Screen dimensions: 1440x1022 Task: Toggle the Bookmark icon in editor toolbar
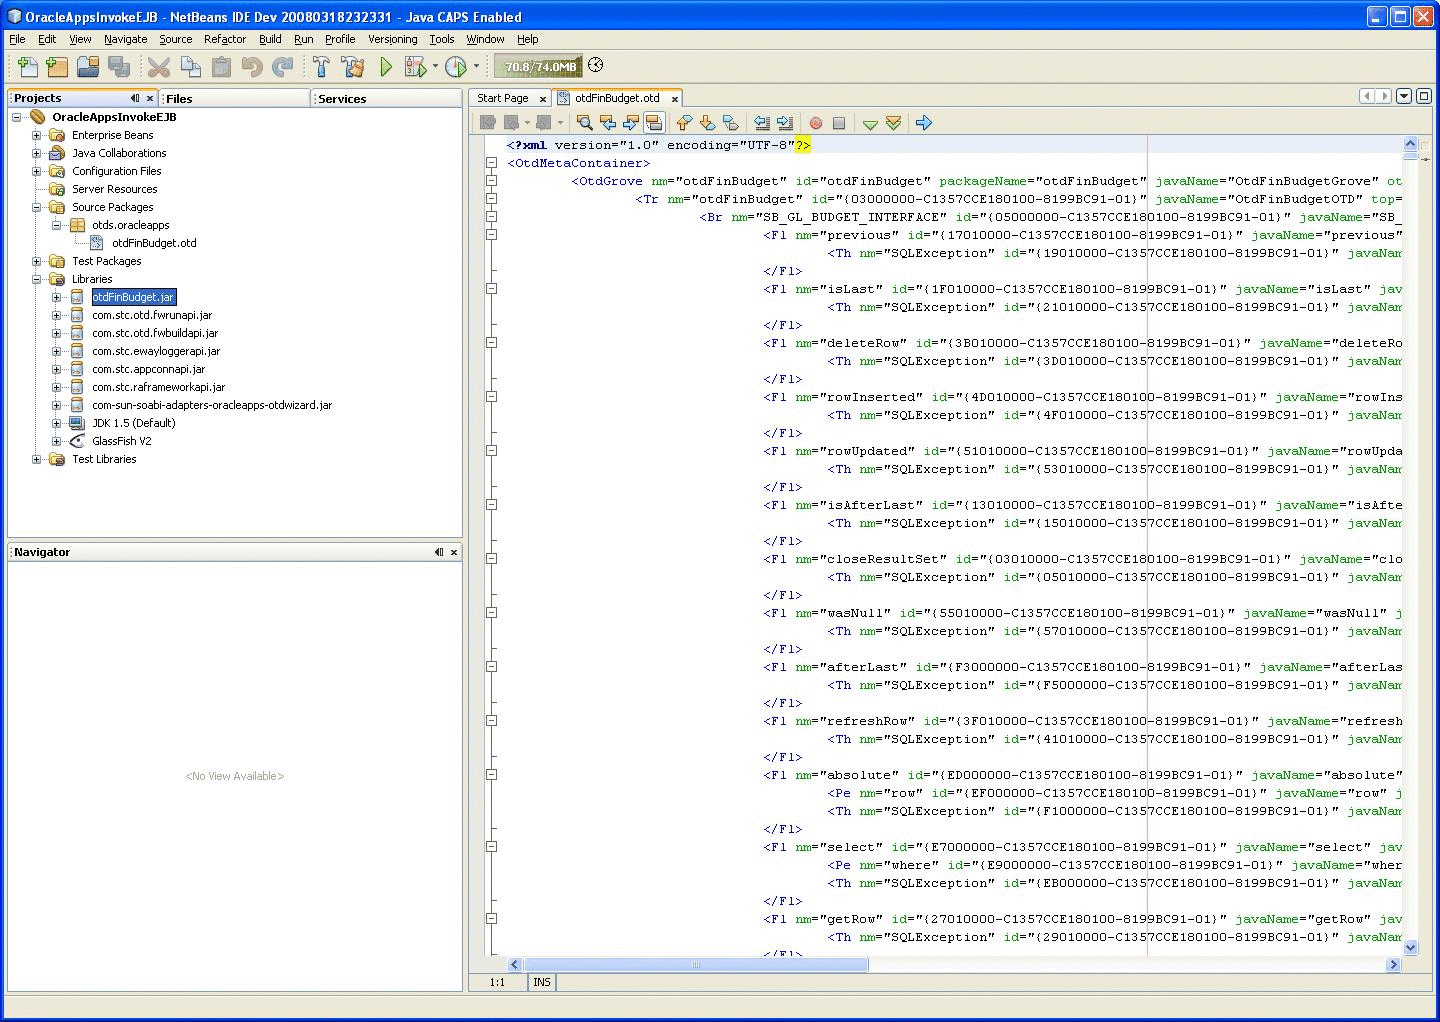(x=730, y=123)
